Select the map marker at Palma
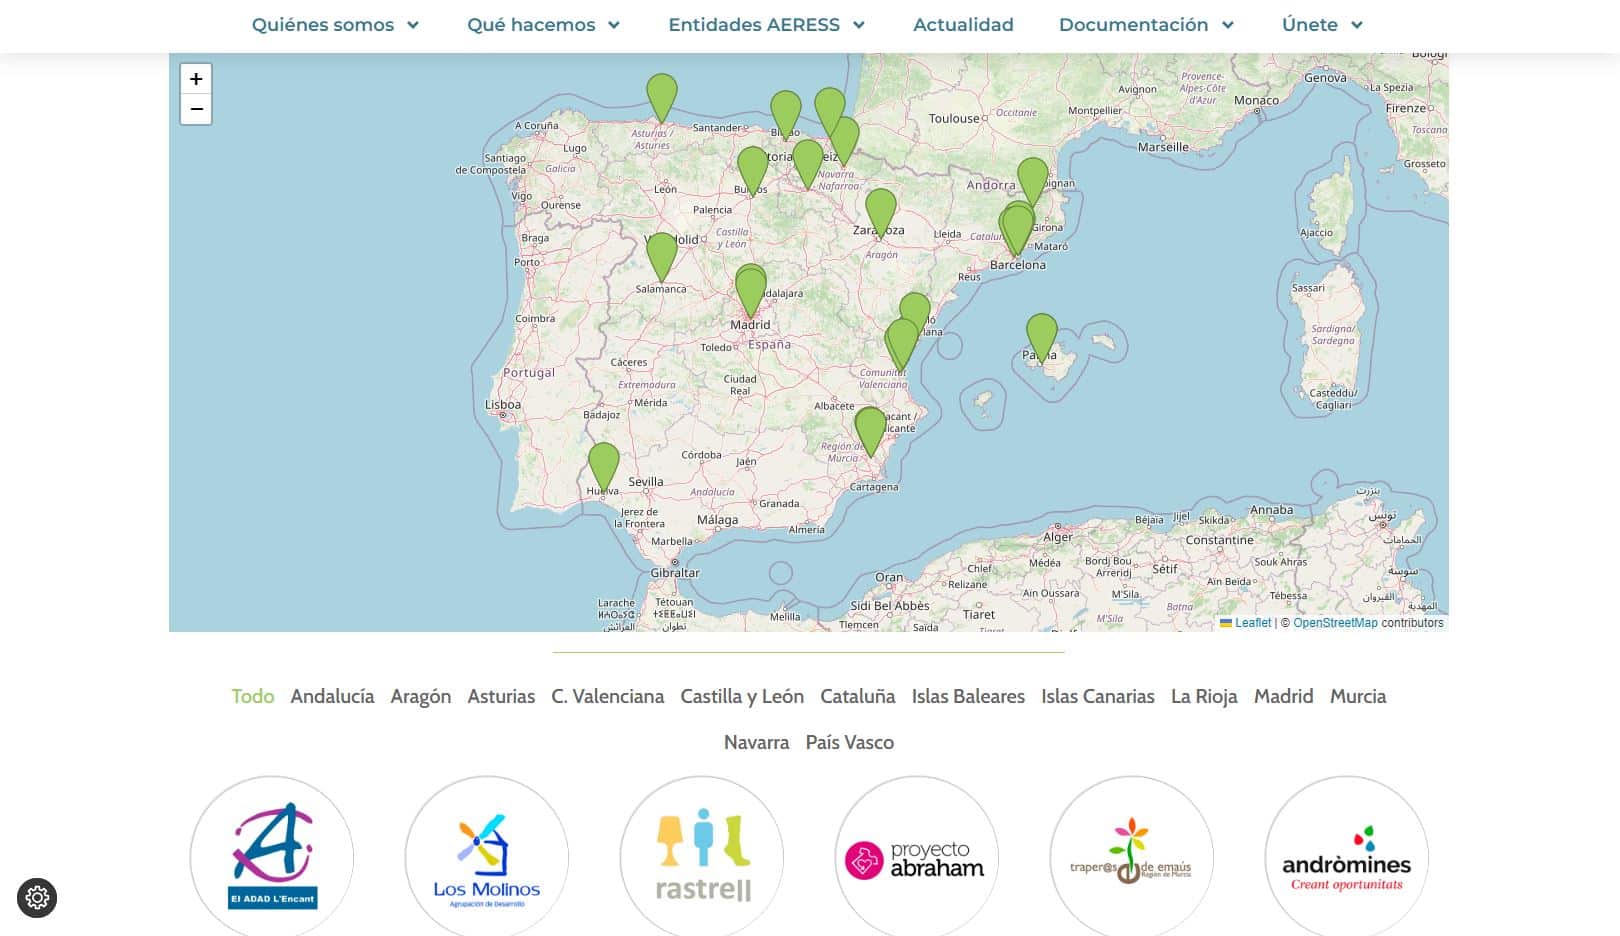 [x=1041, y=337]
